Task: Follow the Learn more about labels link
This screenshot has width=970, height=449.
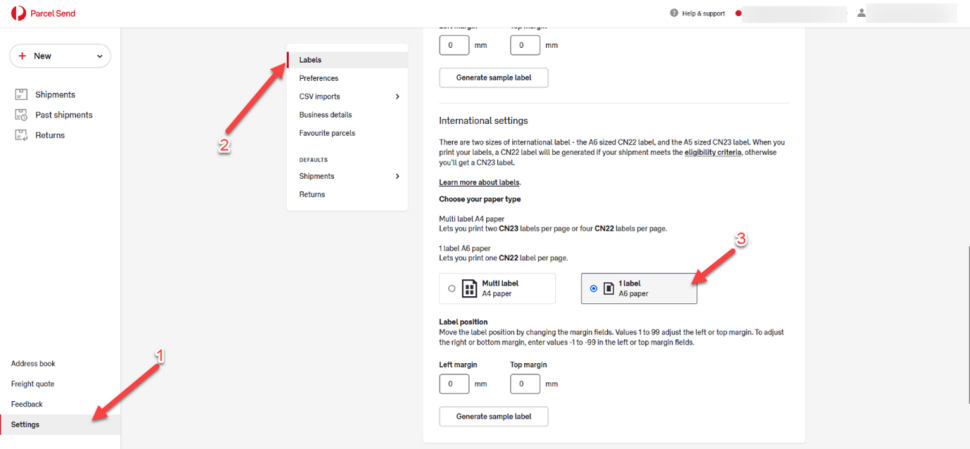Action: [479, 182]
